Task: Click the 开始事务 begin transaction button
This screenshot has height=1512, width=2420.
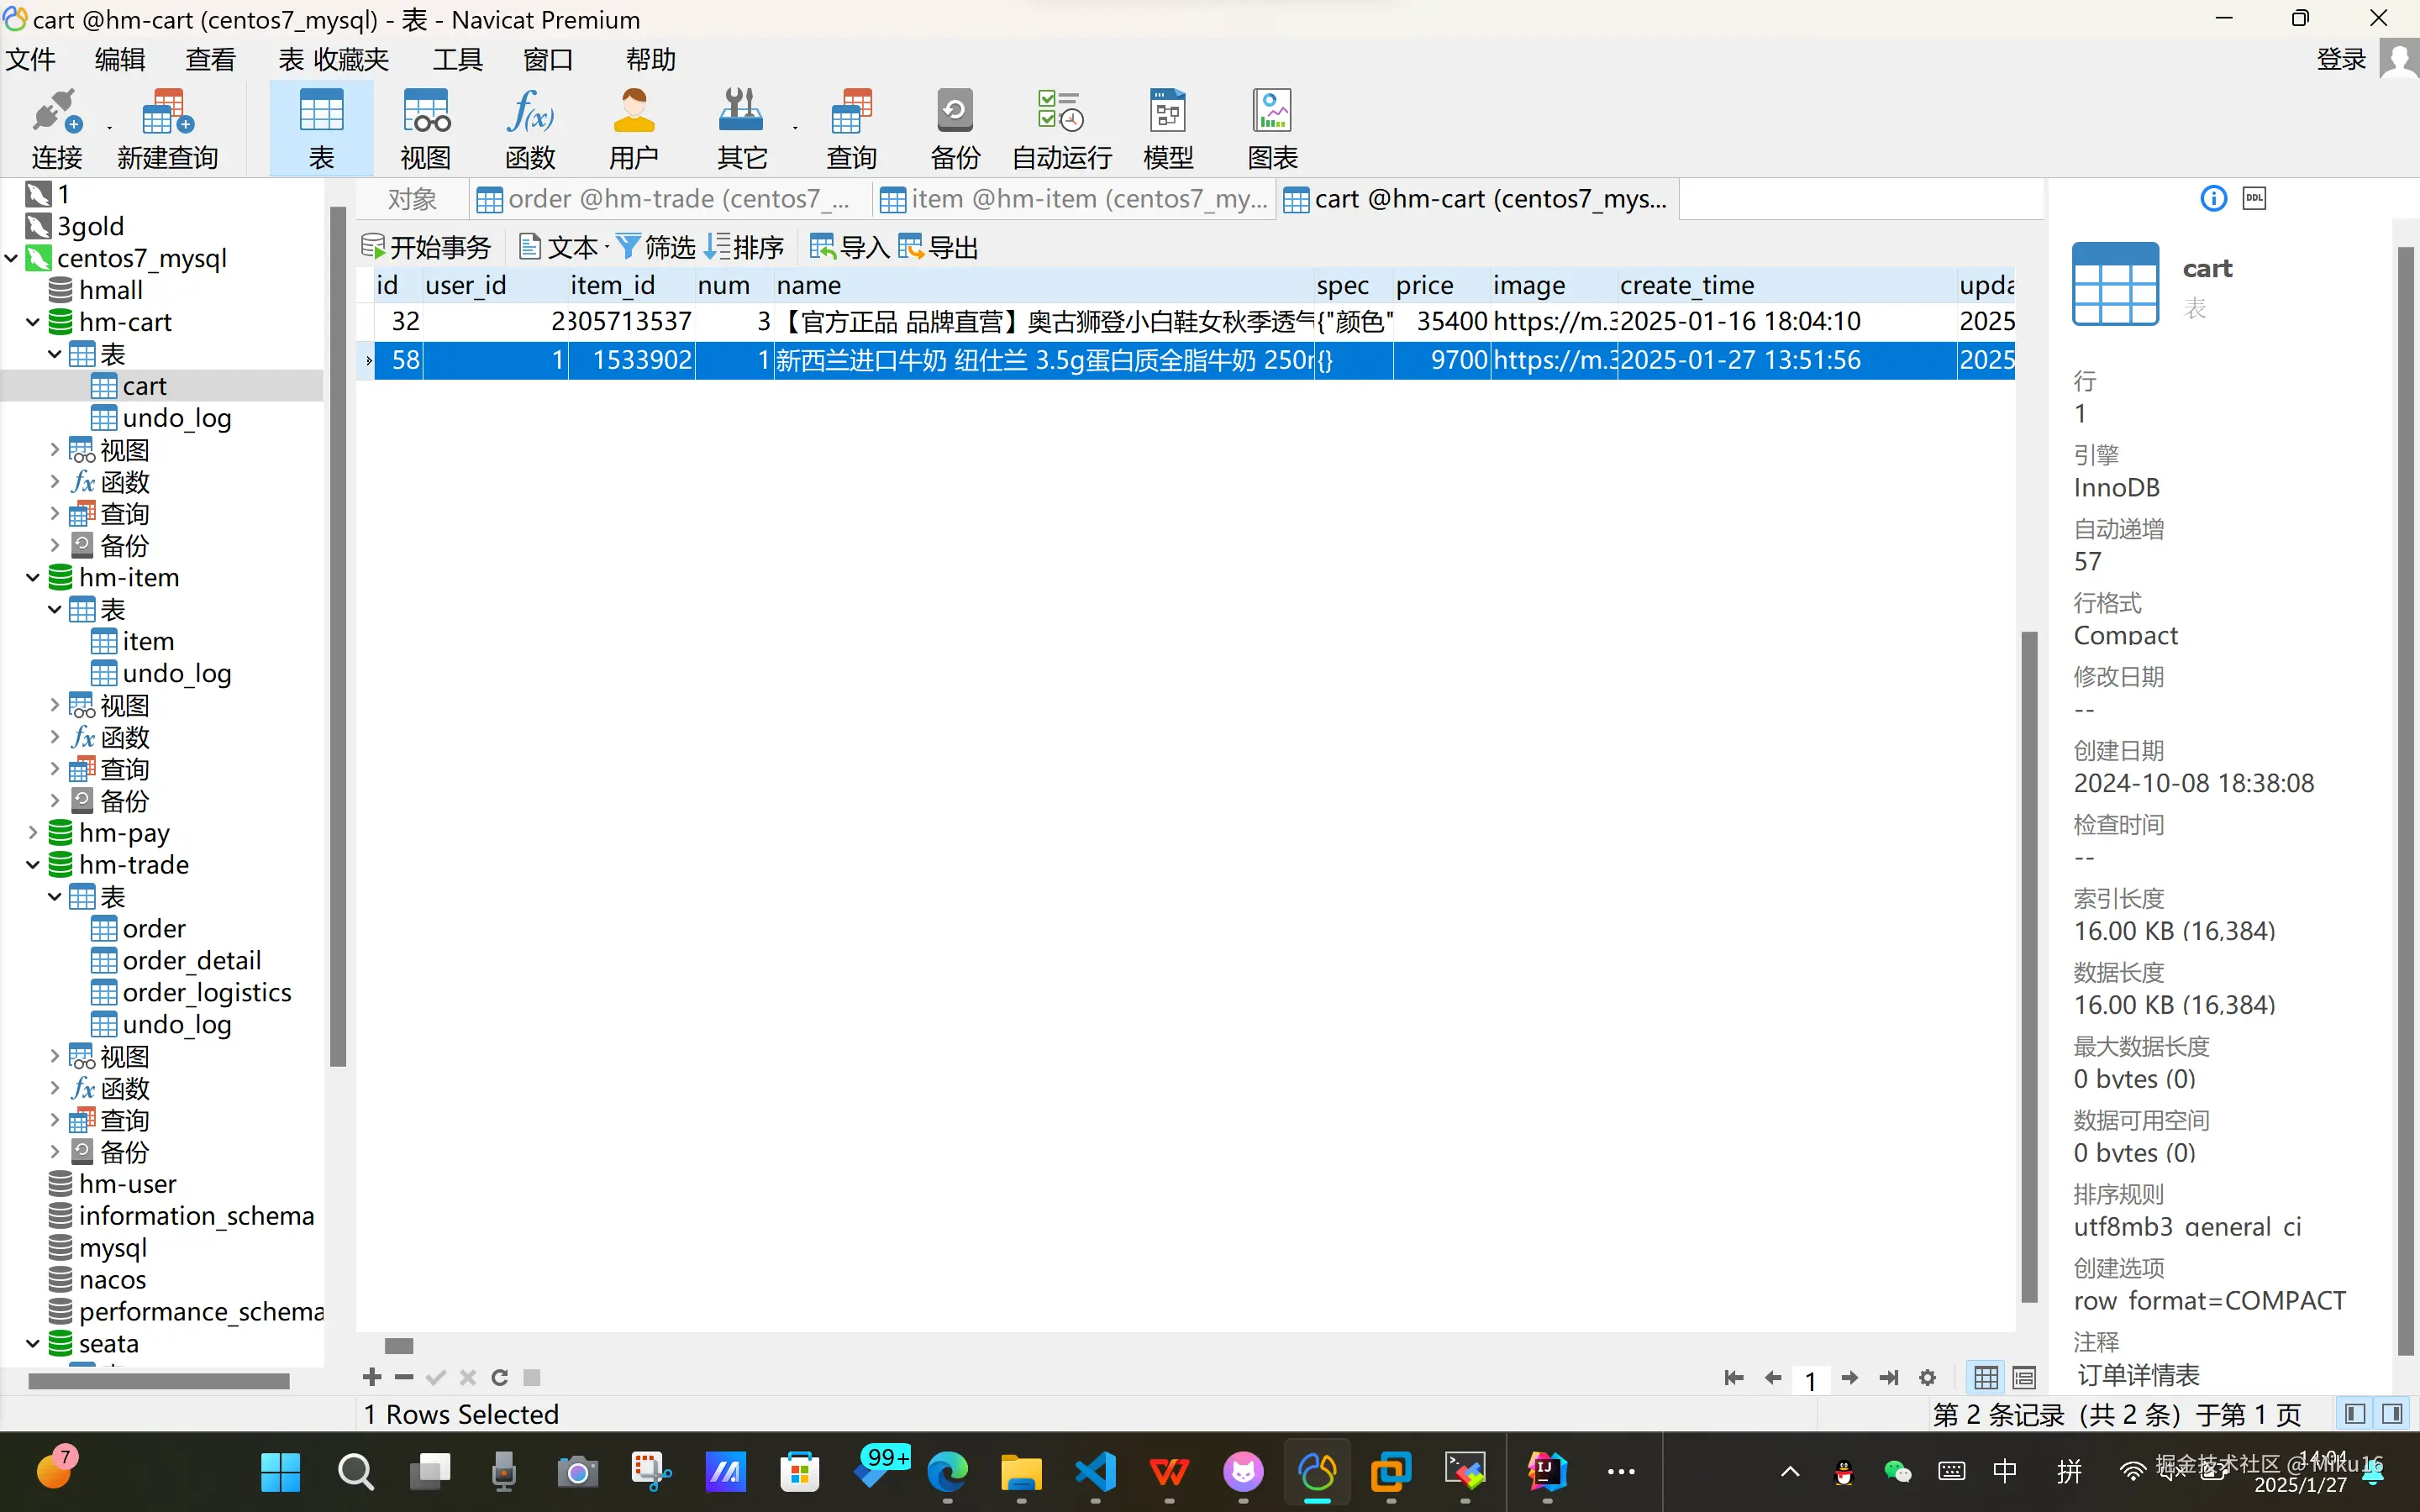Action: 427,247
